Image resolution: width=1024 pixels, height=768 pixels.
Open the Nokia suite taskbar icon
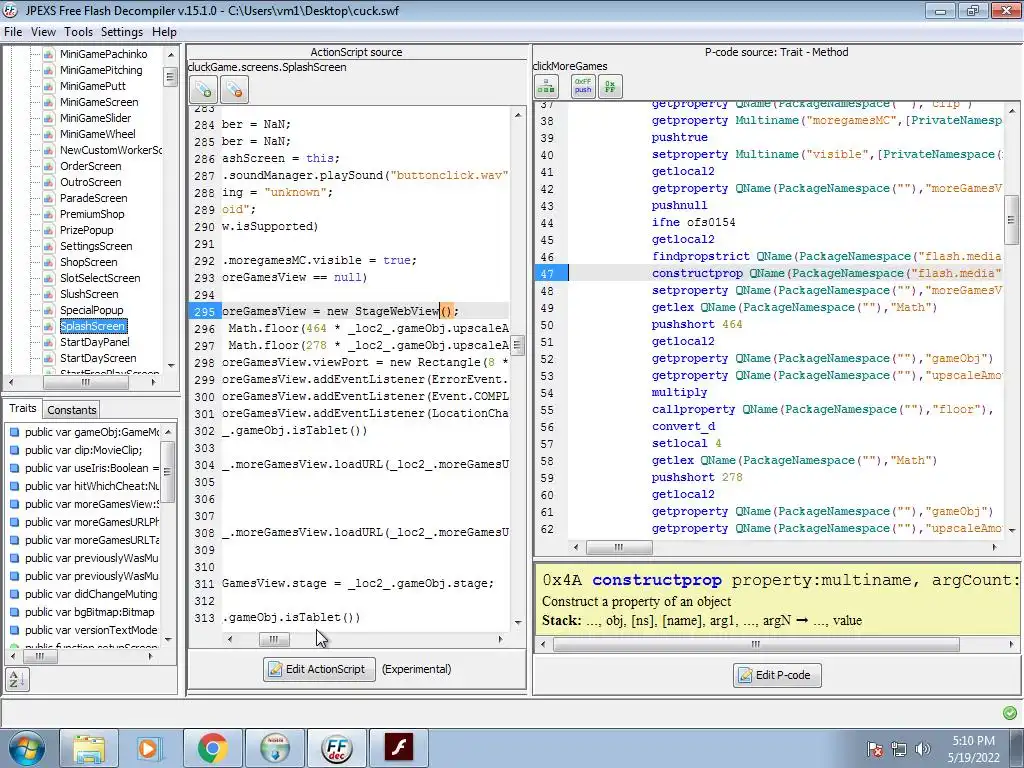click(275, 748)
